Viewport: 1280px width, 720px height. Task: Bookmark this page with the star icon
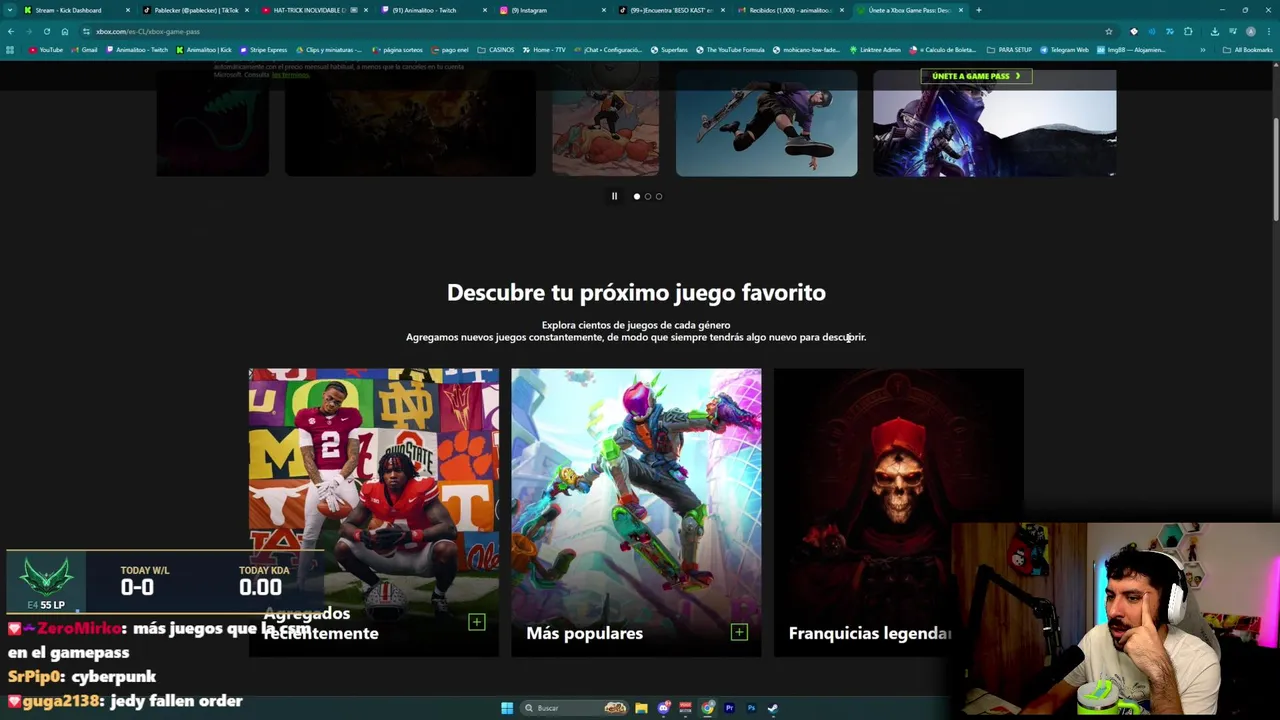1108,31
